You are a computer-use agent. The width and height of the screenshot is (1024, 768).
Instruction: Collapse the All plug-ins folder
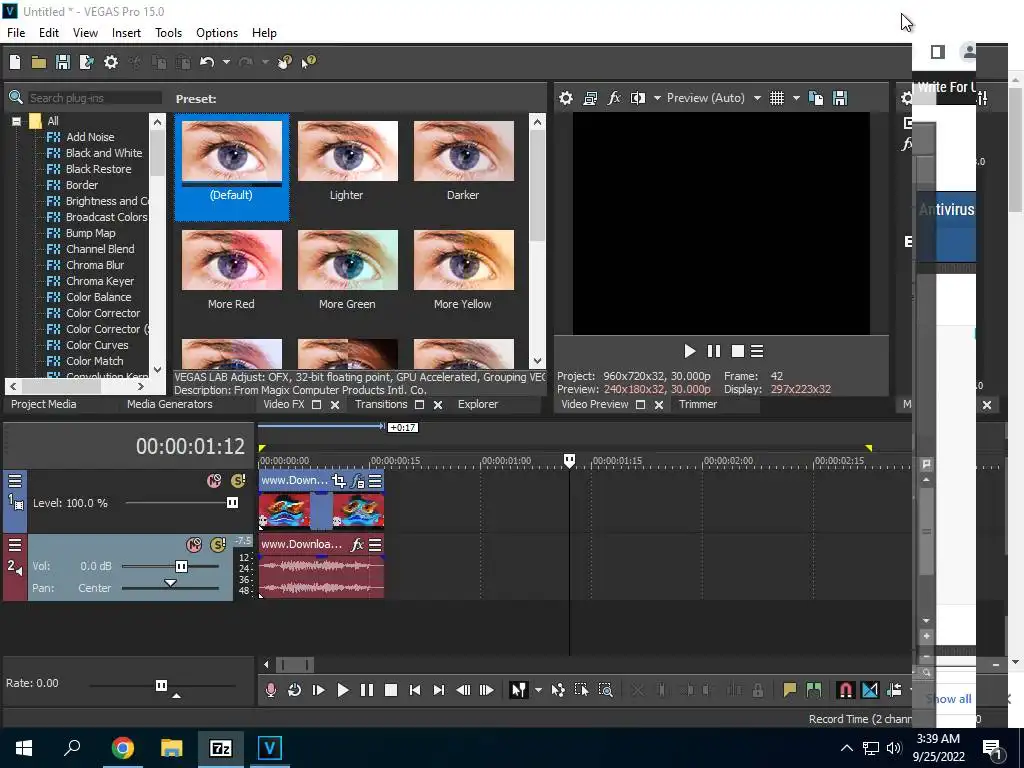click(16, 121)
